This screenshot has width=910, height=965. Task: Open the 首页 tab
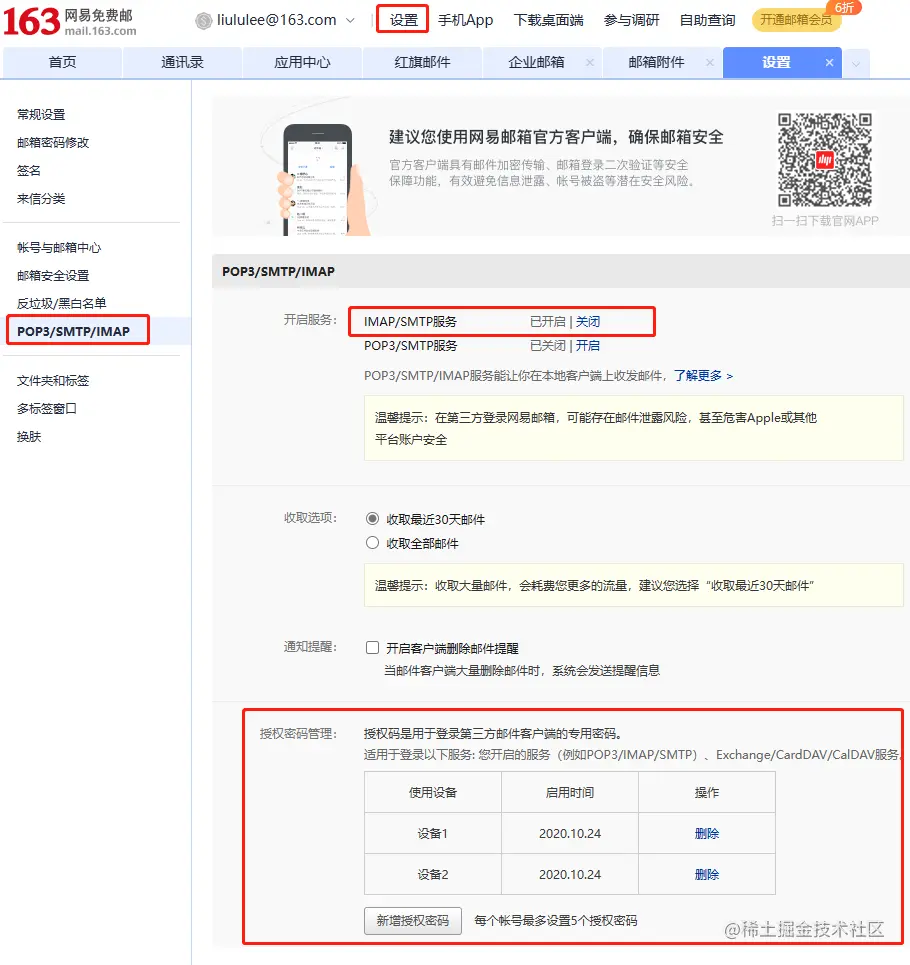coord(62,62)
